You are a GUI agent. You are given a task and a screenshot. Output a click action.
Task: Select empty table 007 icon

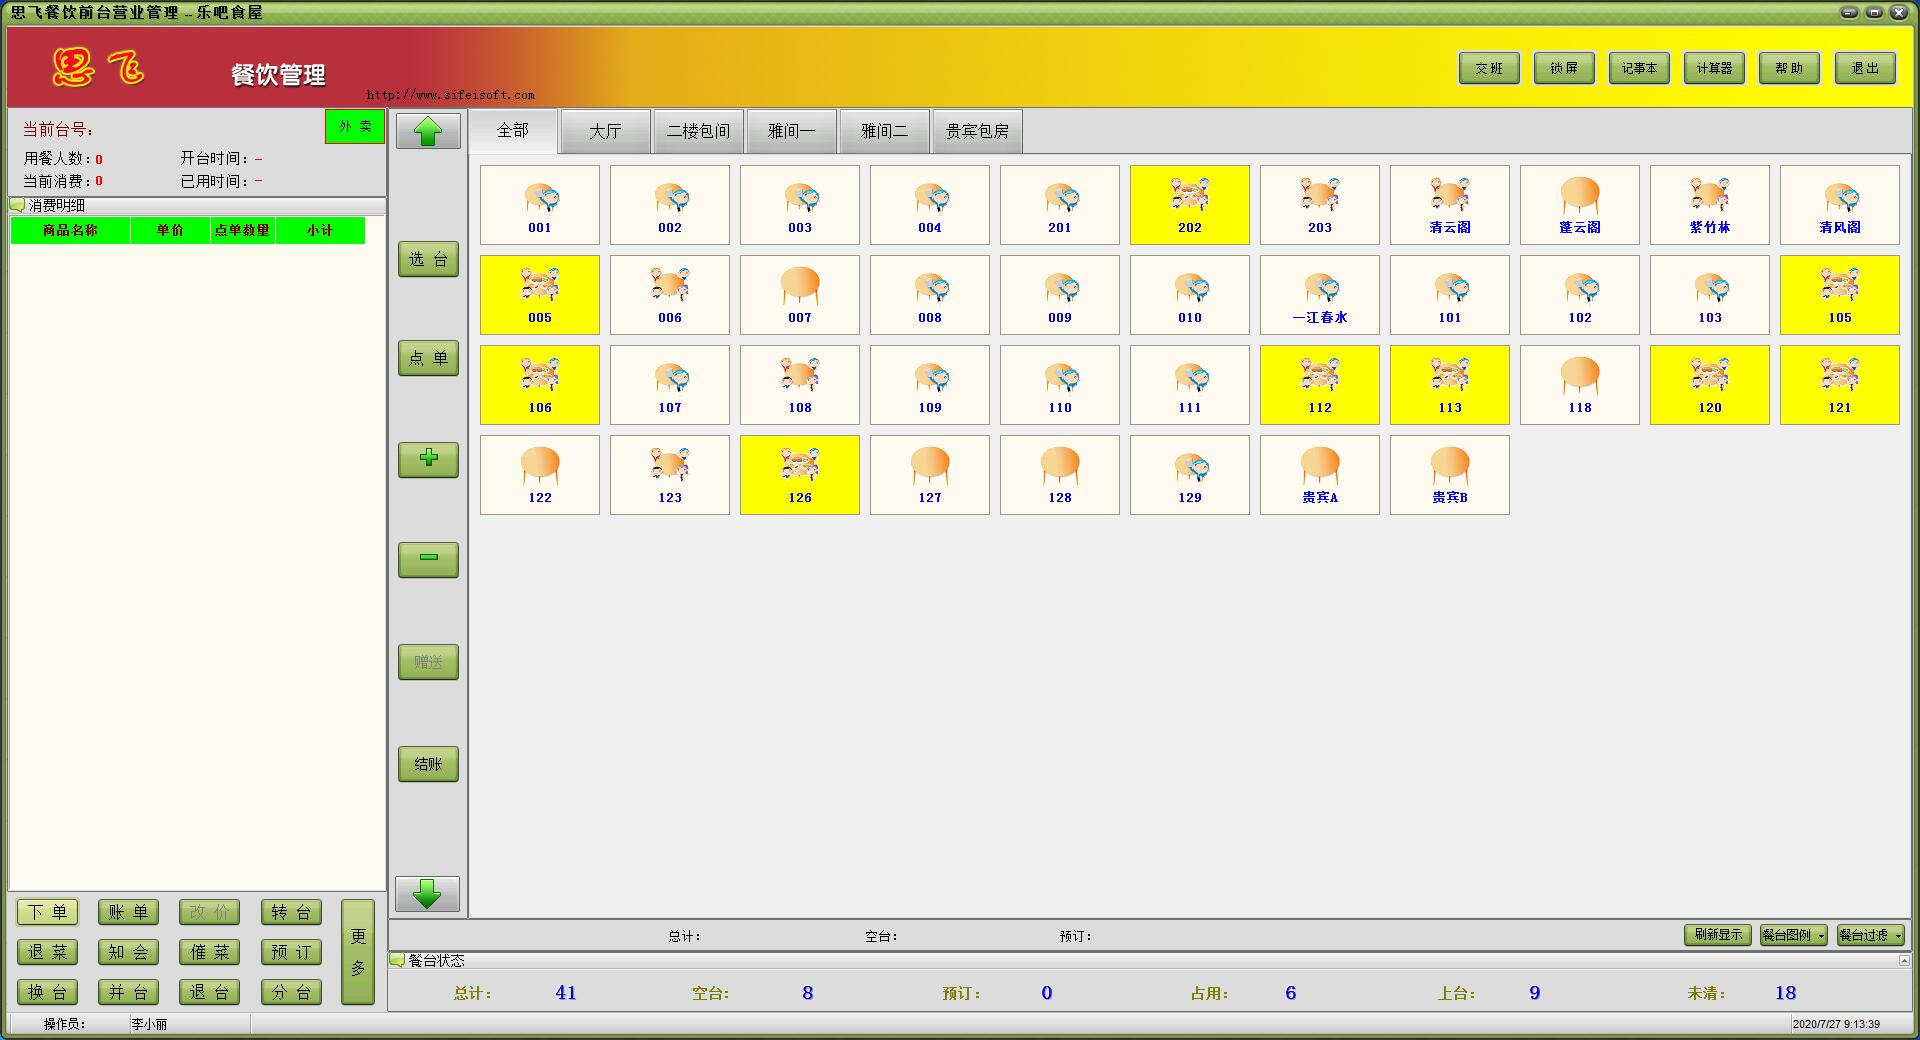[799, 294]
